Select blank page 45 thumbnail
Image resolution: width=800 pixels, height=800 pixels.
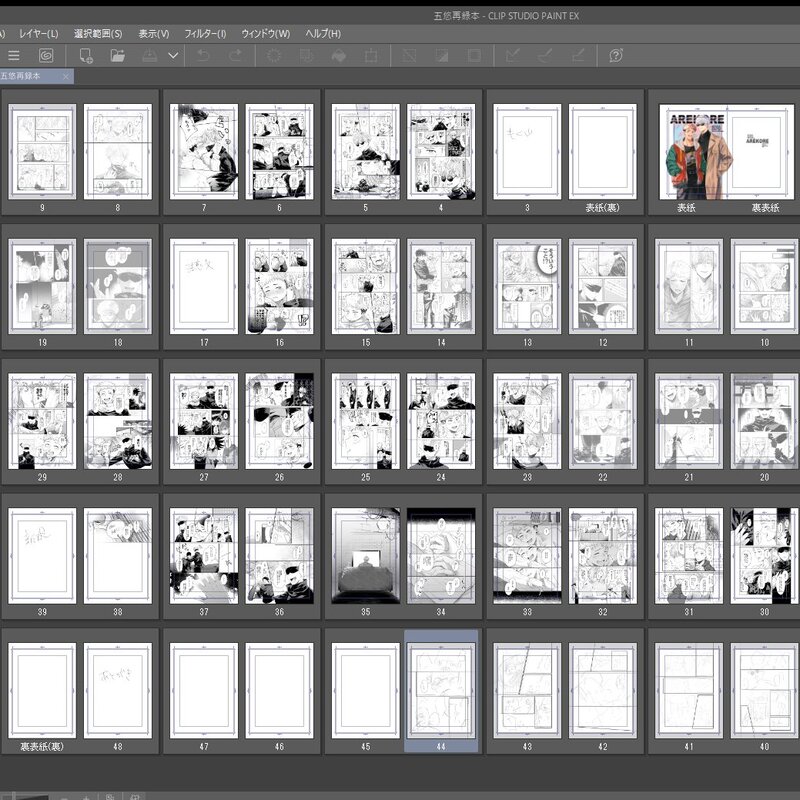[365, 690]
